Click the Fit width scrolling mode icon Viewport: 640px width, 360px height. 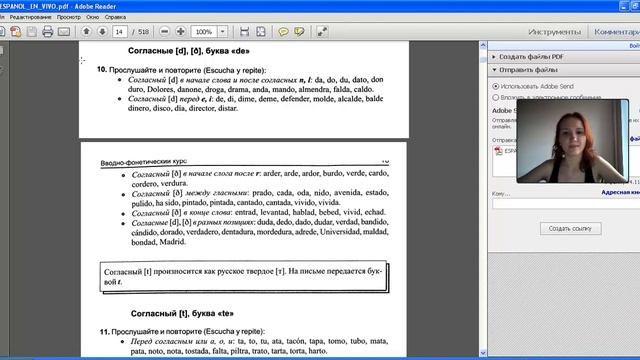tap(244, 32)
